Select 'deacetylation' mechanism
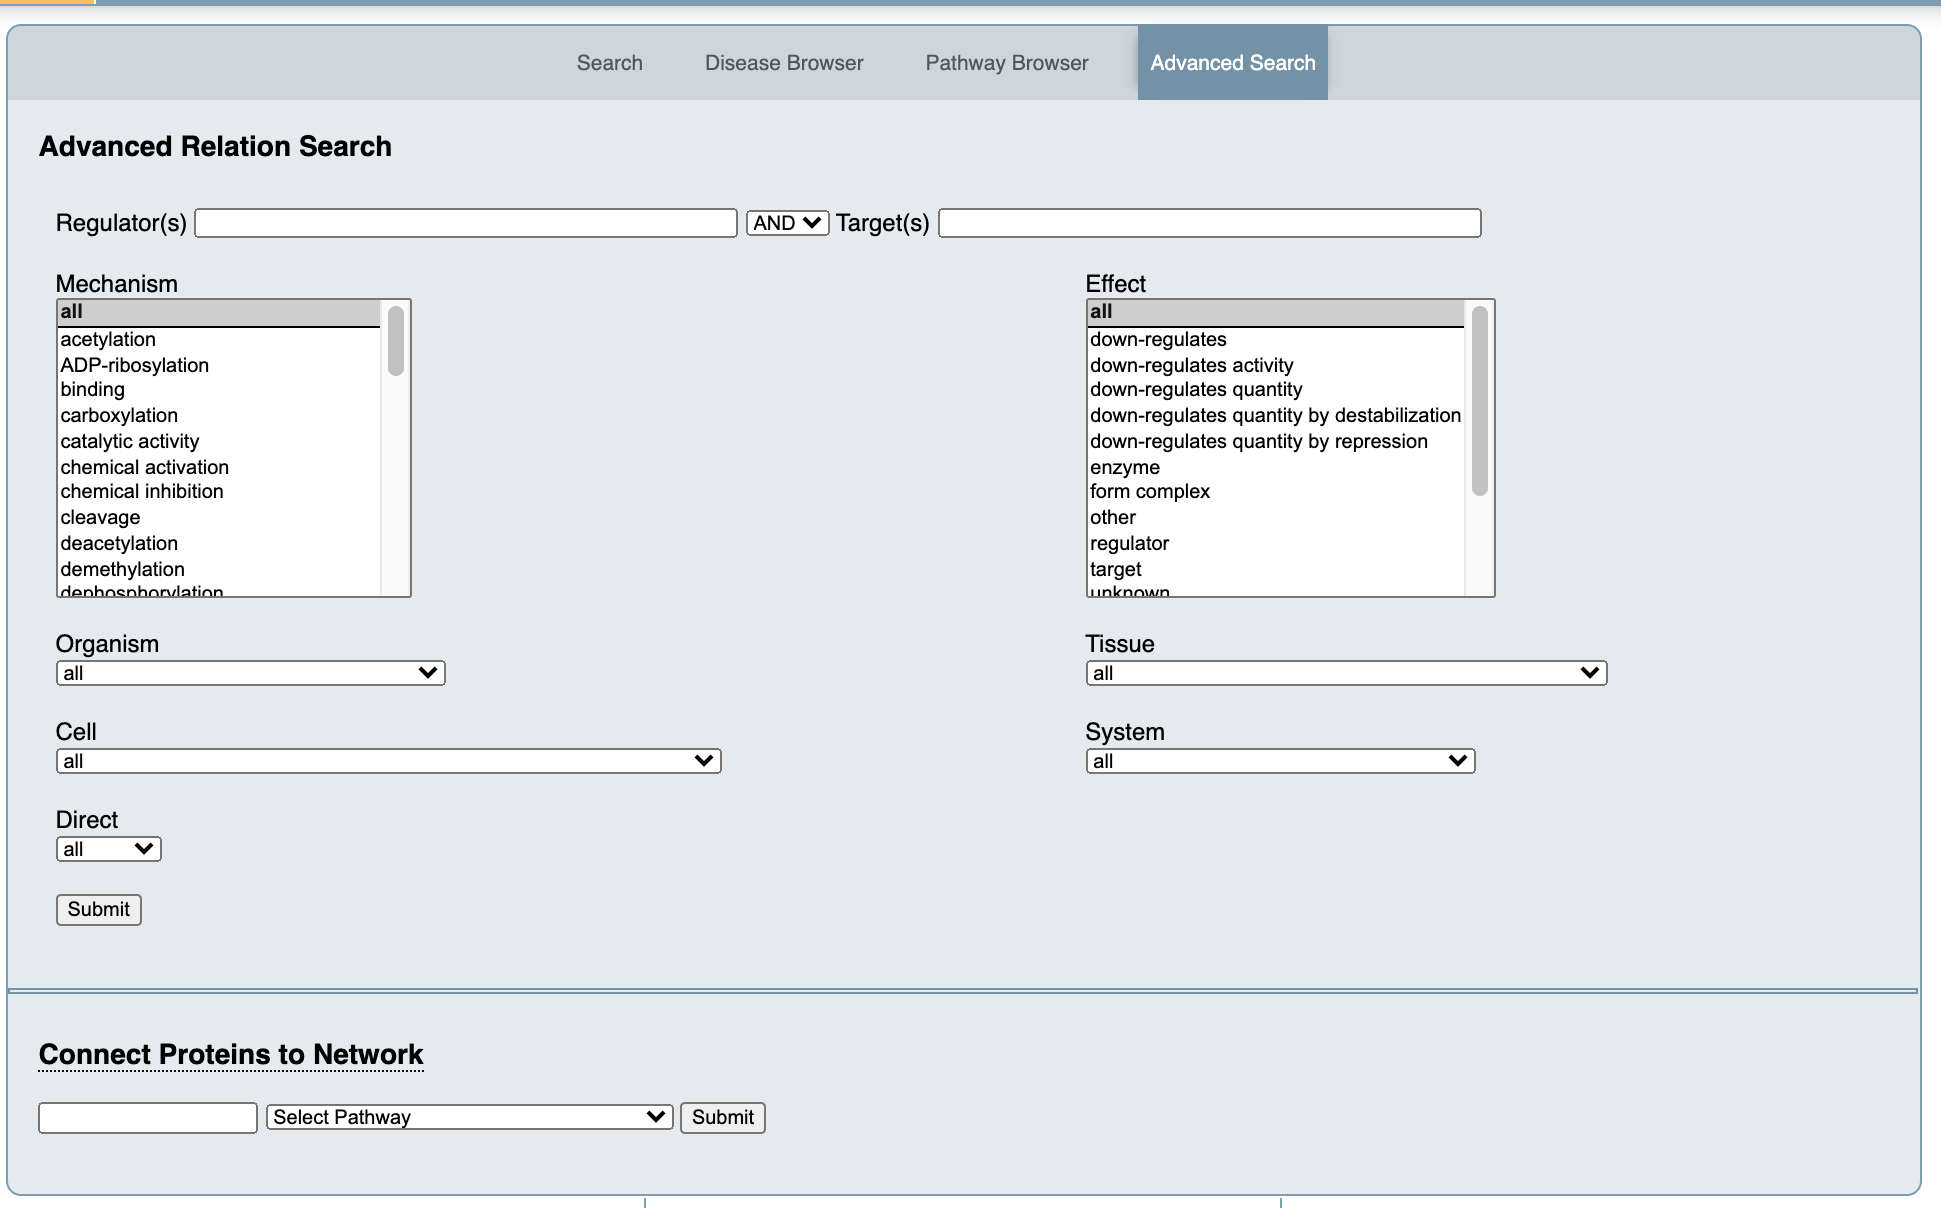Image resolution: width=1941 pixels, height=1208 pixels. [x=219, y=544]
